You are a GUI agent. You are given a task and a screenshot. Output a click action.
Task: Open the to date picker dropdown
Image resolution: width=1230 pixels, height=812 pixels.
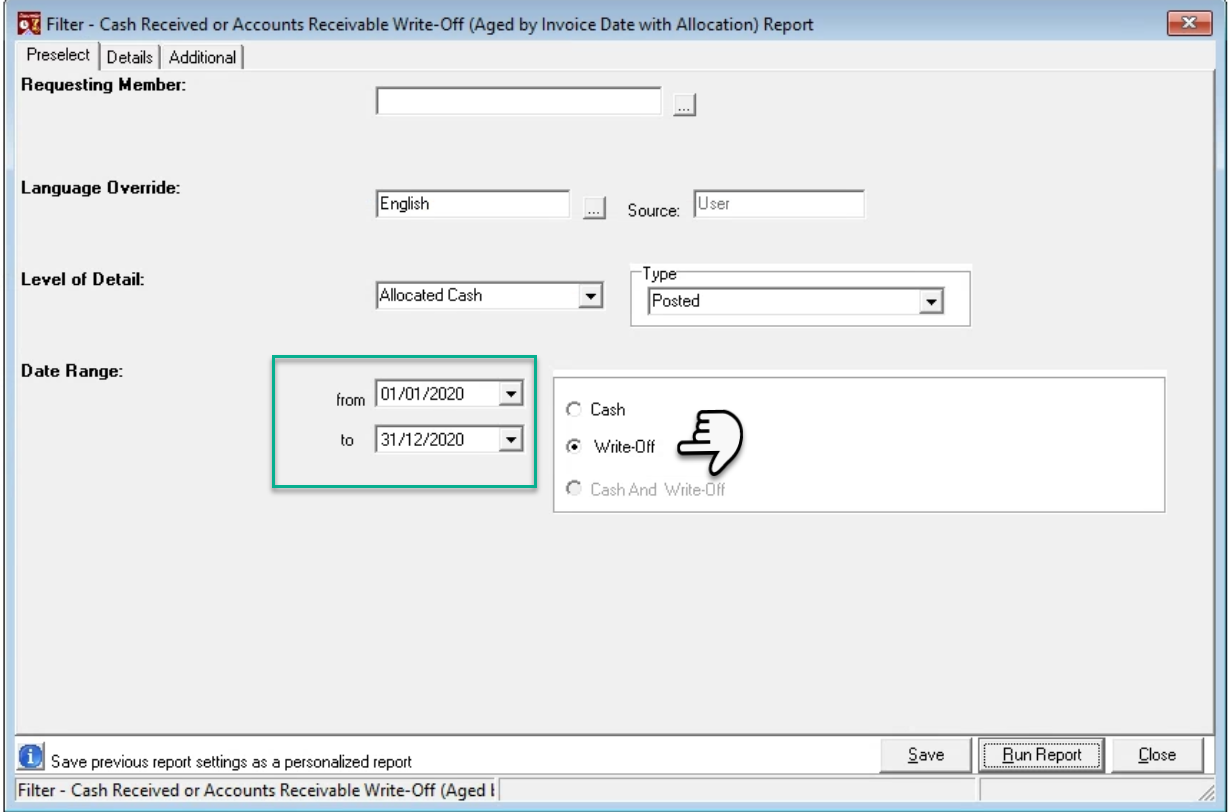click(x=511, y=439)
